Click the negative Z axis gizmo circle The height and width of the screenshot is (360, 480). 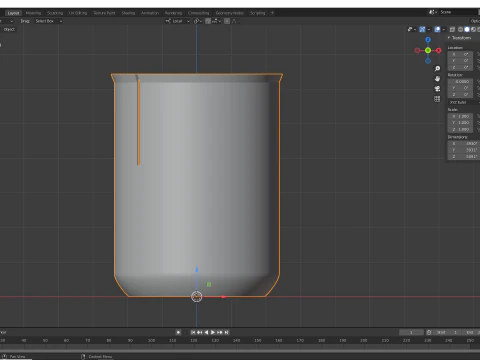click(x=428, y=61)
